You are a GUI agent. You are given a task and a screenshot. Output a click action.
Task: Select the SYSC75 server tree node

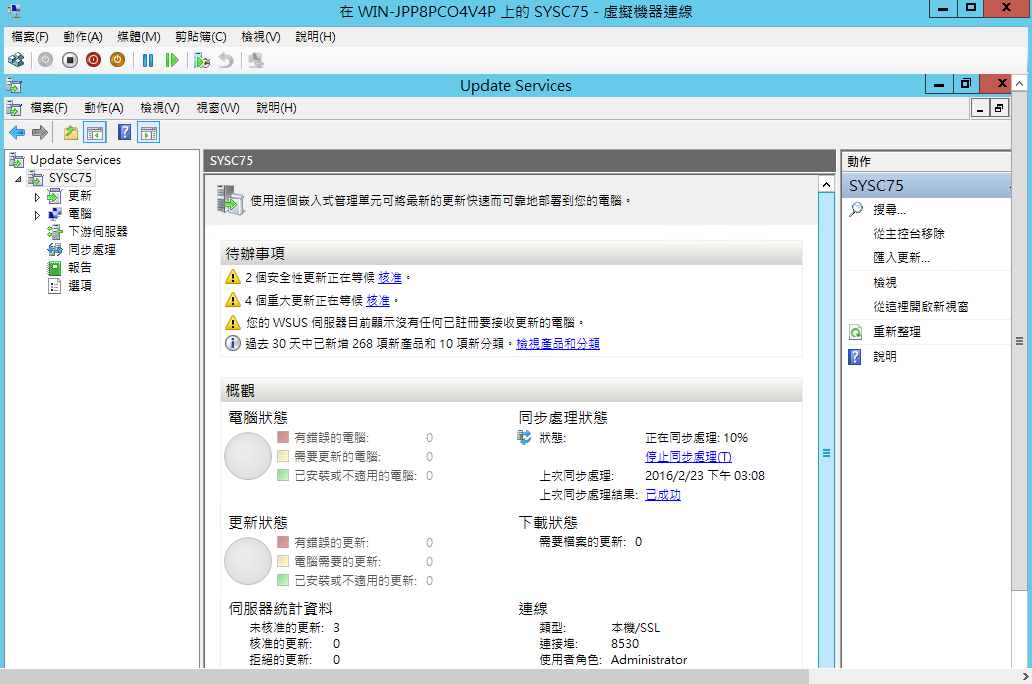70,178
